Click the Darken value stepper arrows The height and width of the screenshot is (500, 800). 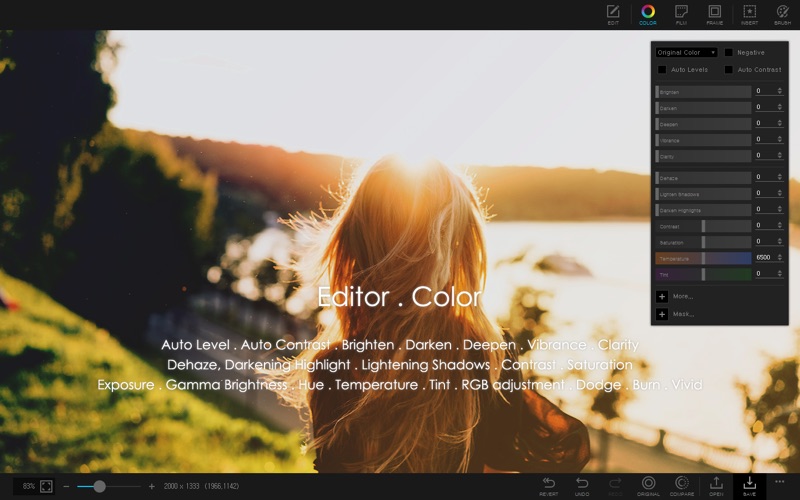click(x=780, y=107)
